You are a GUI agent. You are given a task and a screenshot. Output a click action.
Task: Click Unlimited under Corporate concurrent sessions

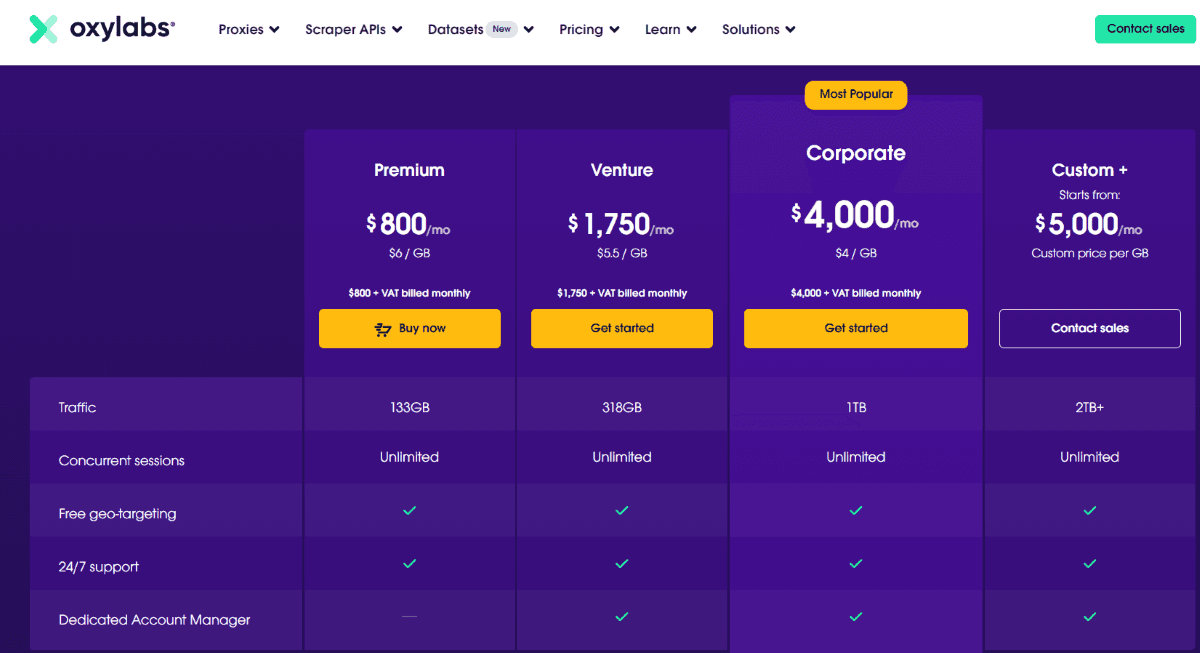pos(856,457)
